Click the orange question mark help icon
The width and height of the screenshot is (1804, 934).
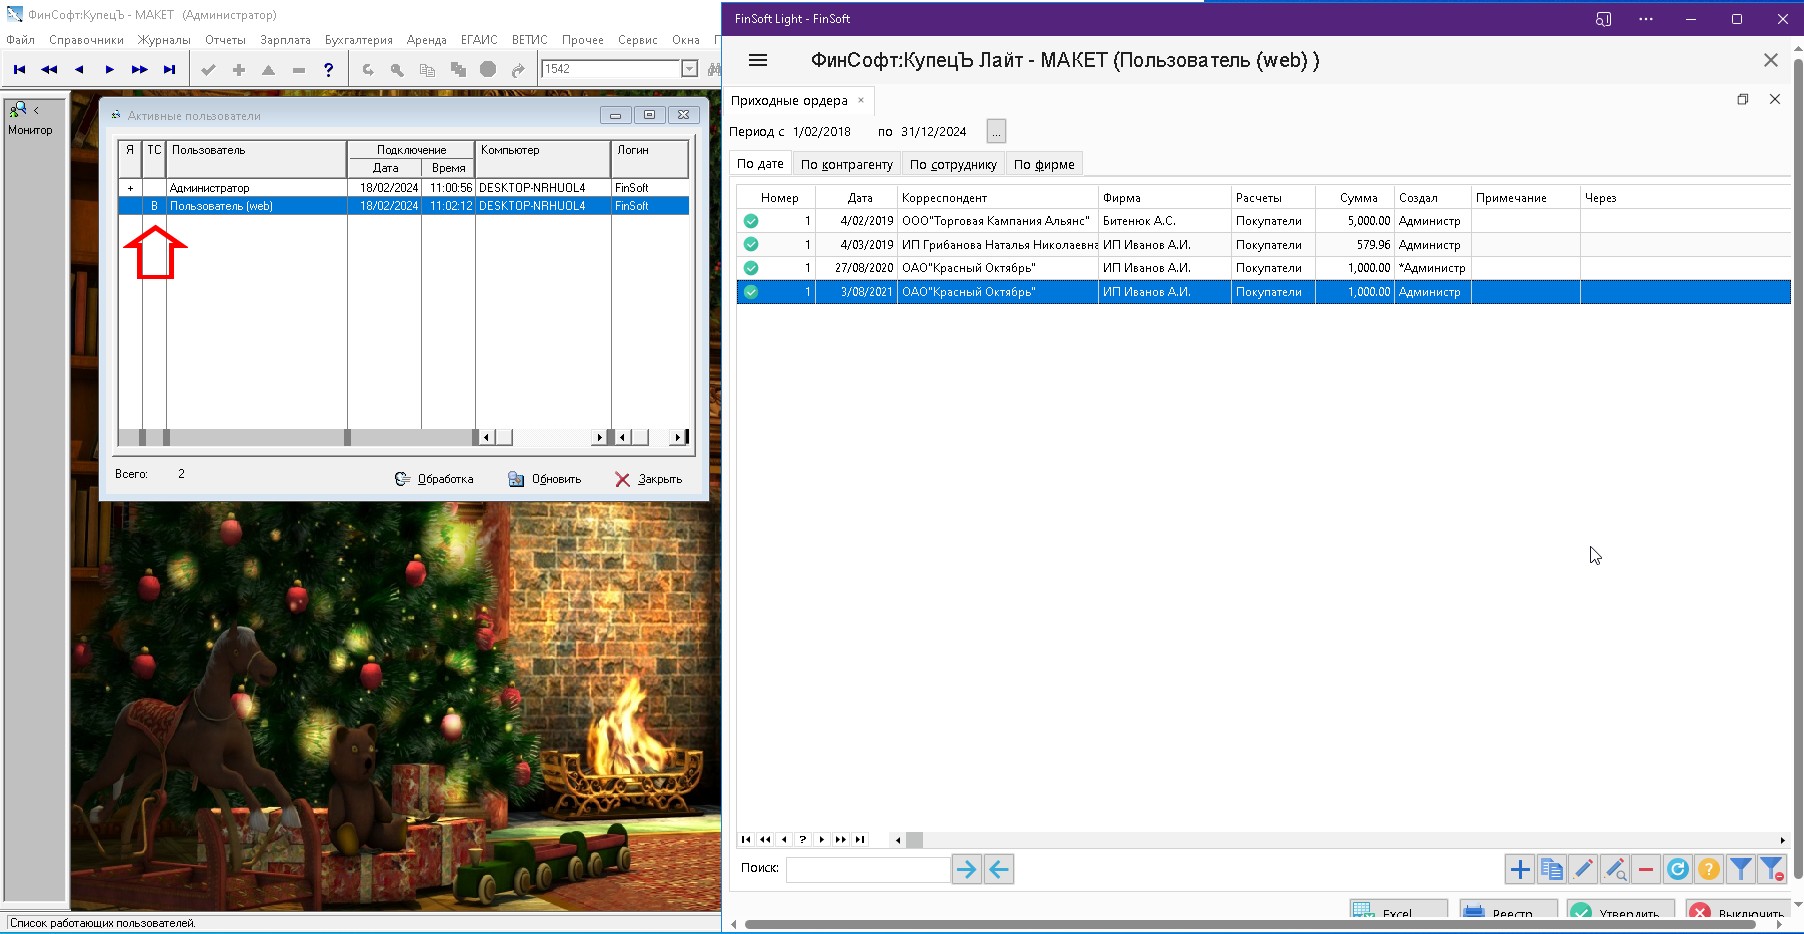click(x=1709, y=870)
